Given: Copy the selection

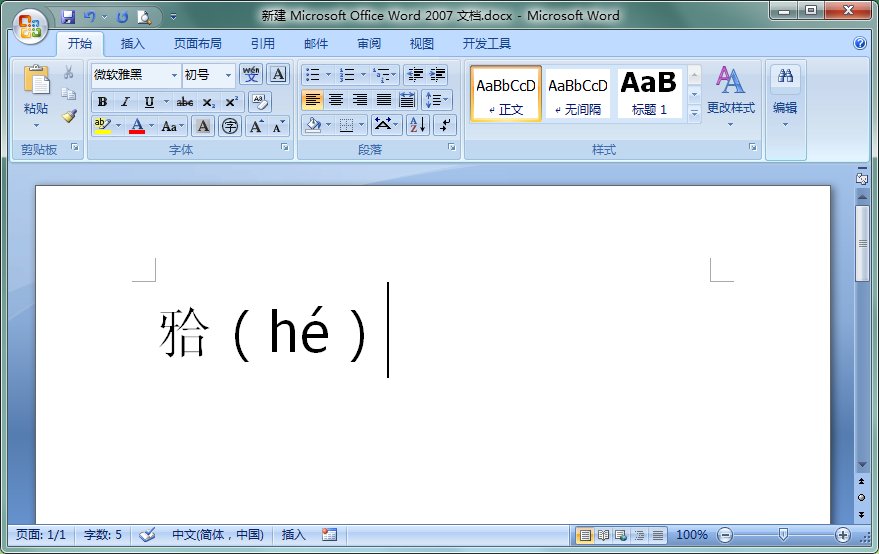Looking at the screenshot, I should [x=68, y=94].
